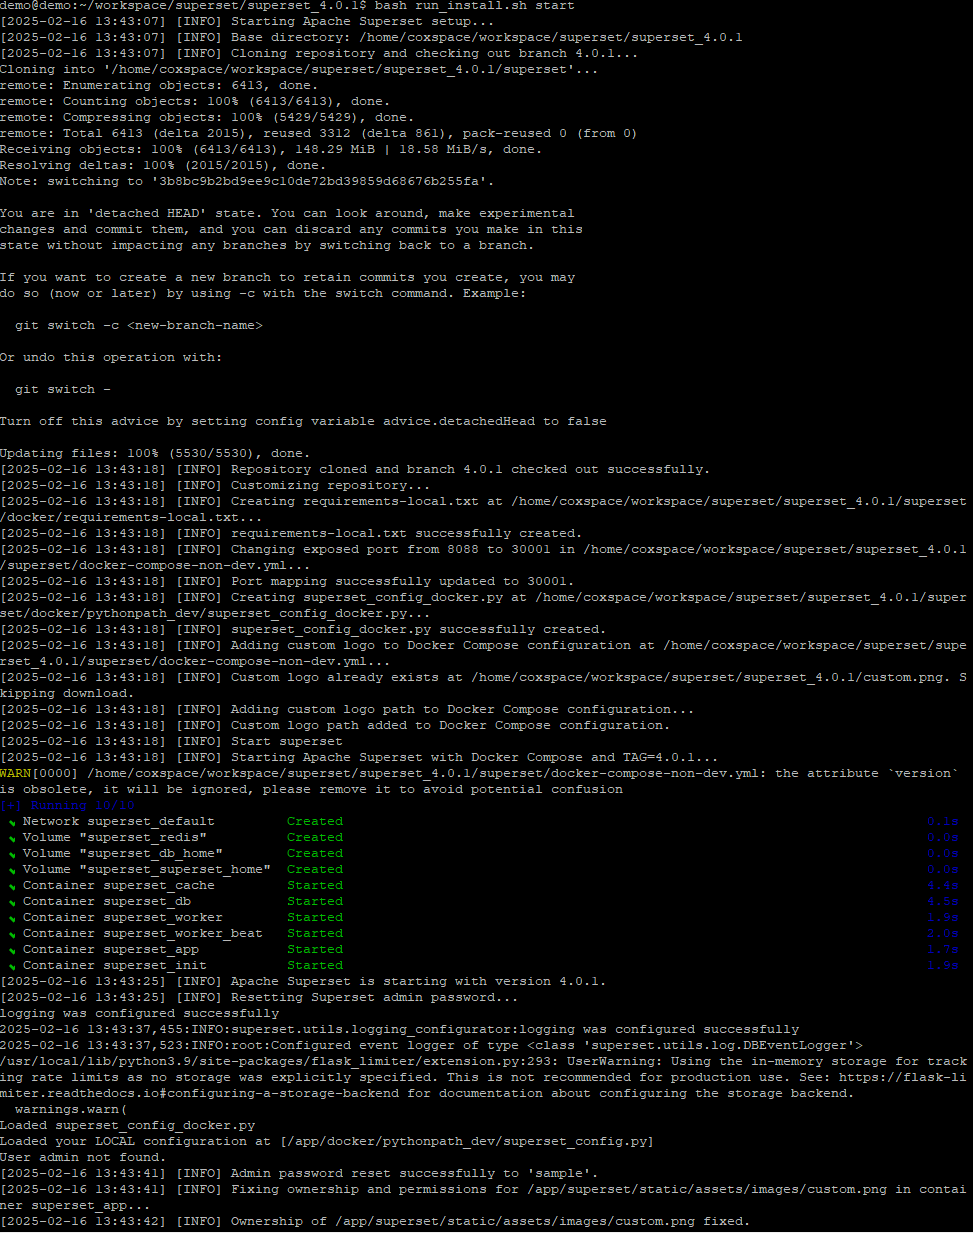Viewport: 973px width, 1233px height.
Task: Click "Started" status for Container superset_init
Action: pos(315,966)
